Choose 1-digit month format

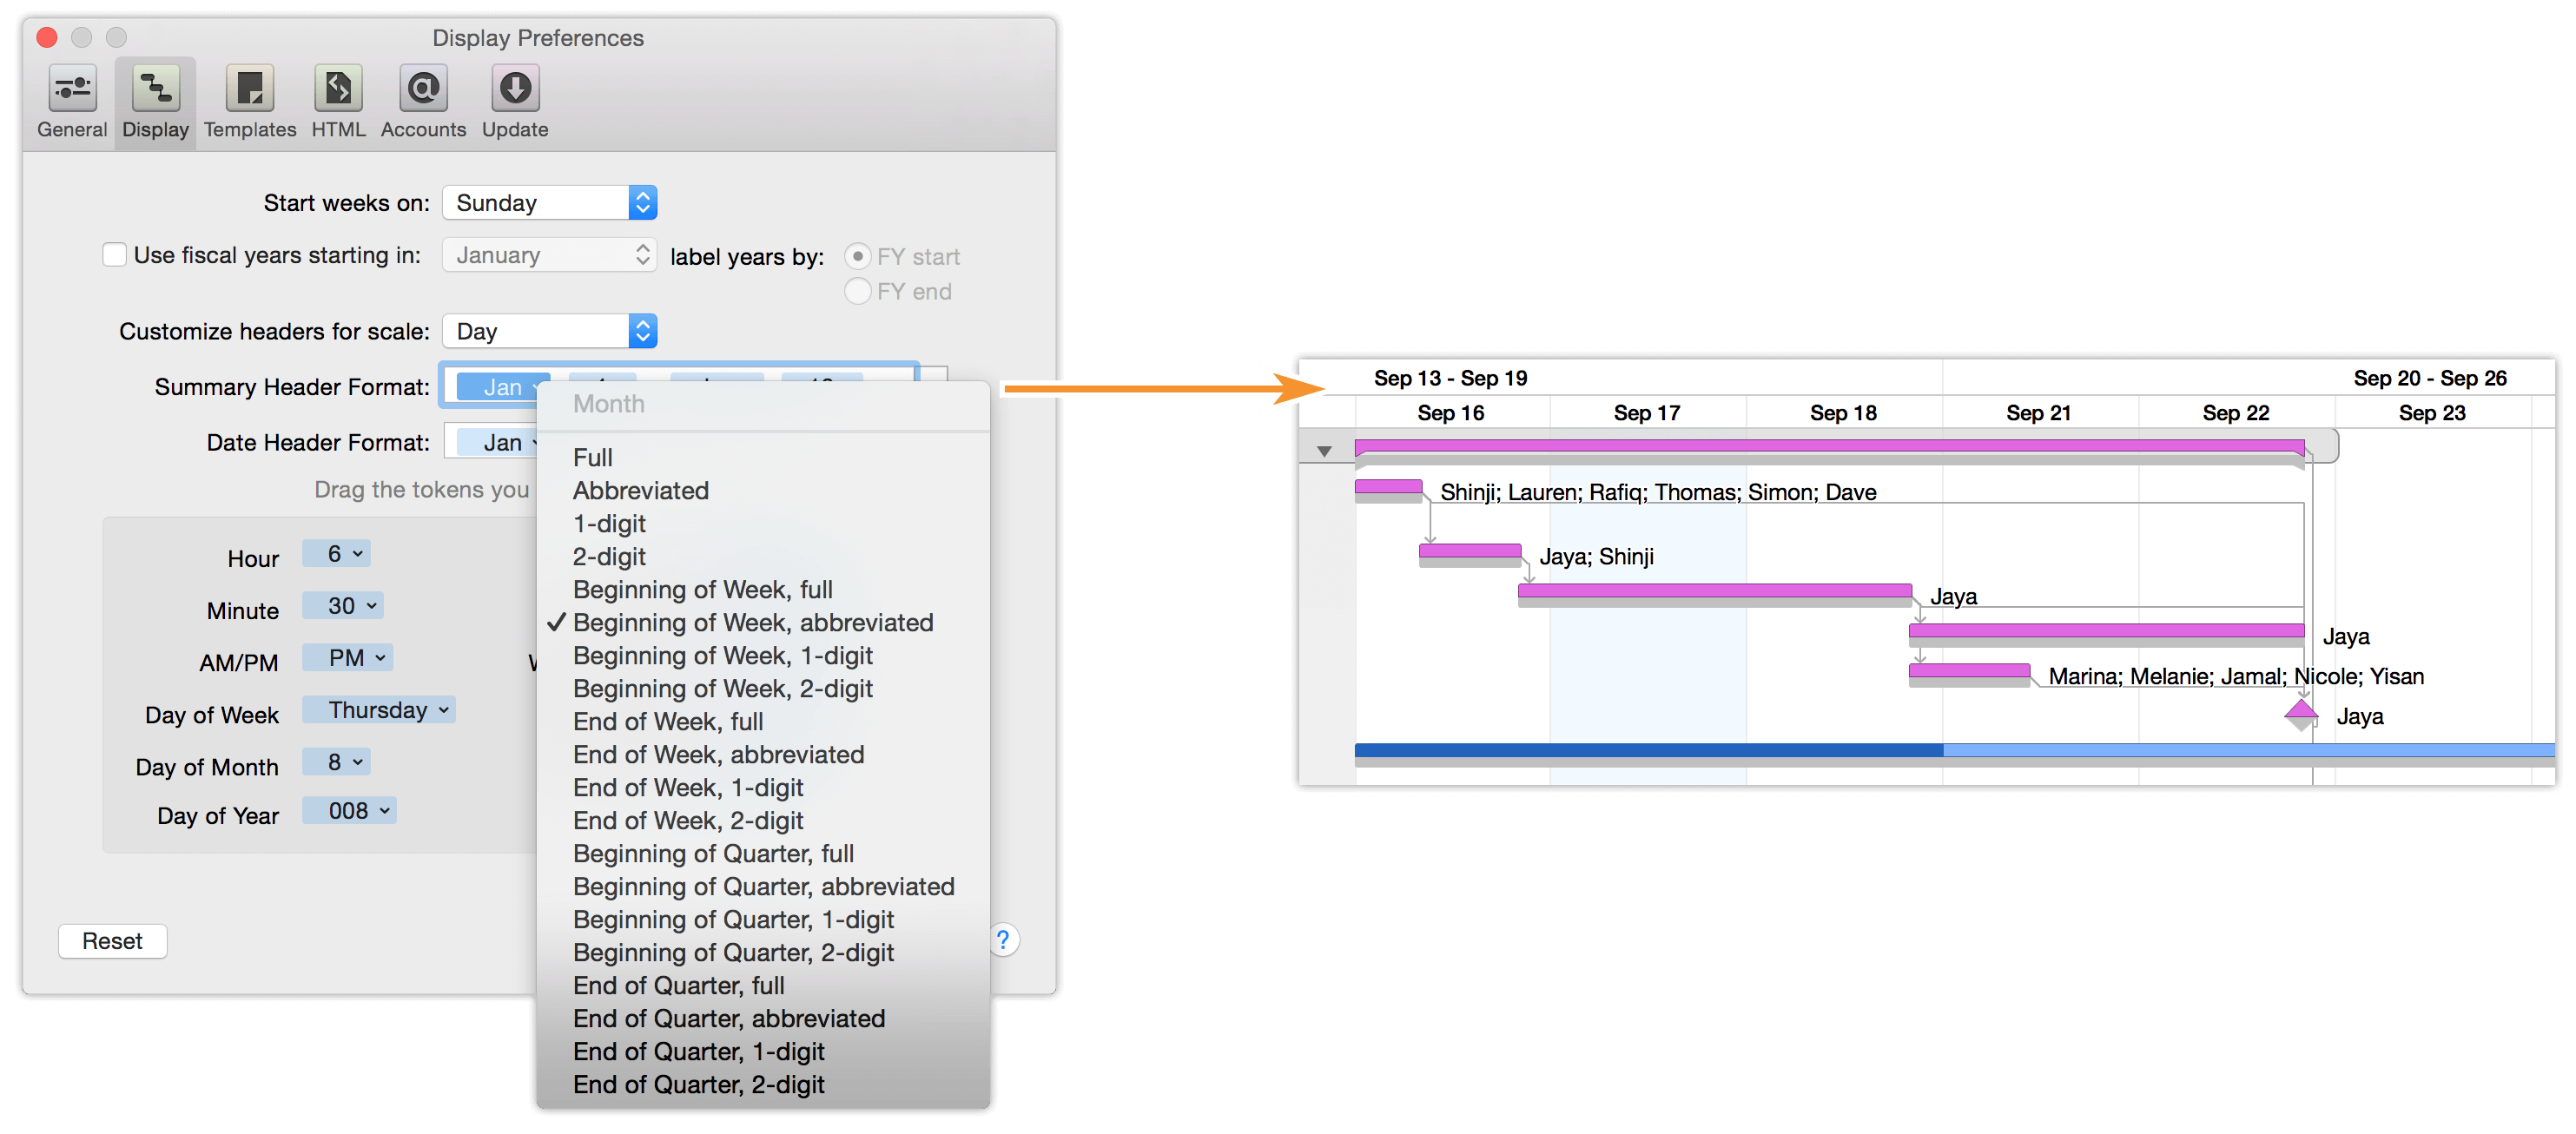[x=763, y=523]
